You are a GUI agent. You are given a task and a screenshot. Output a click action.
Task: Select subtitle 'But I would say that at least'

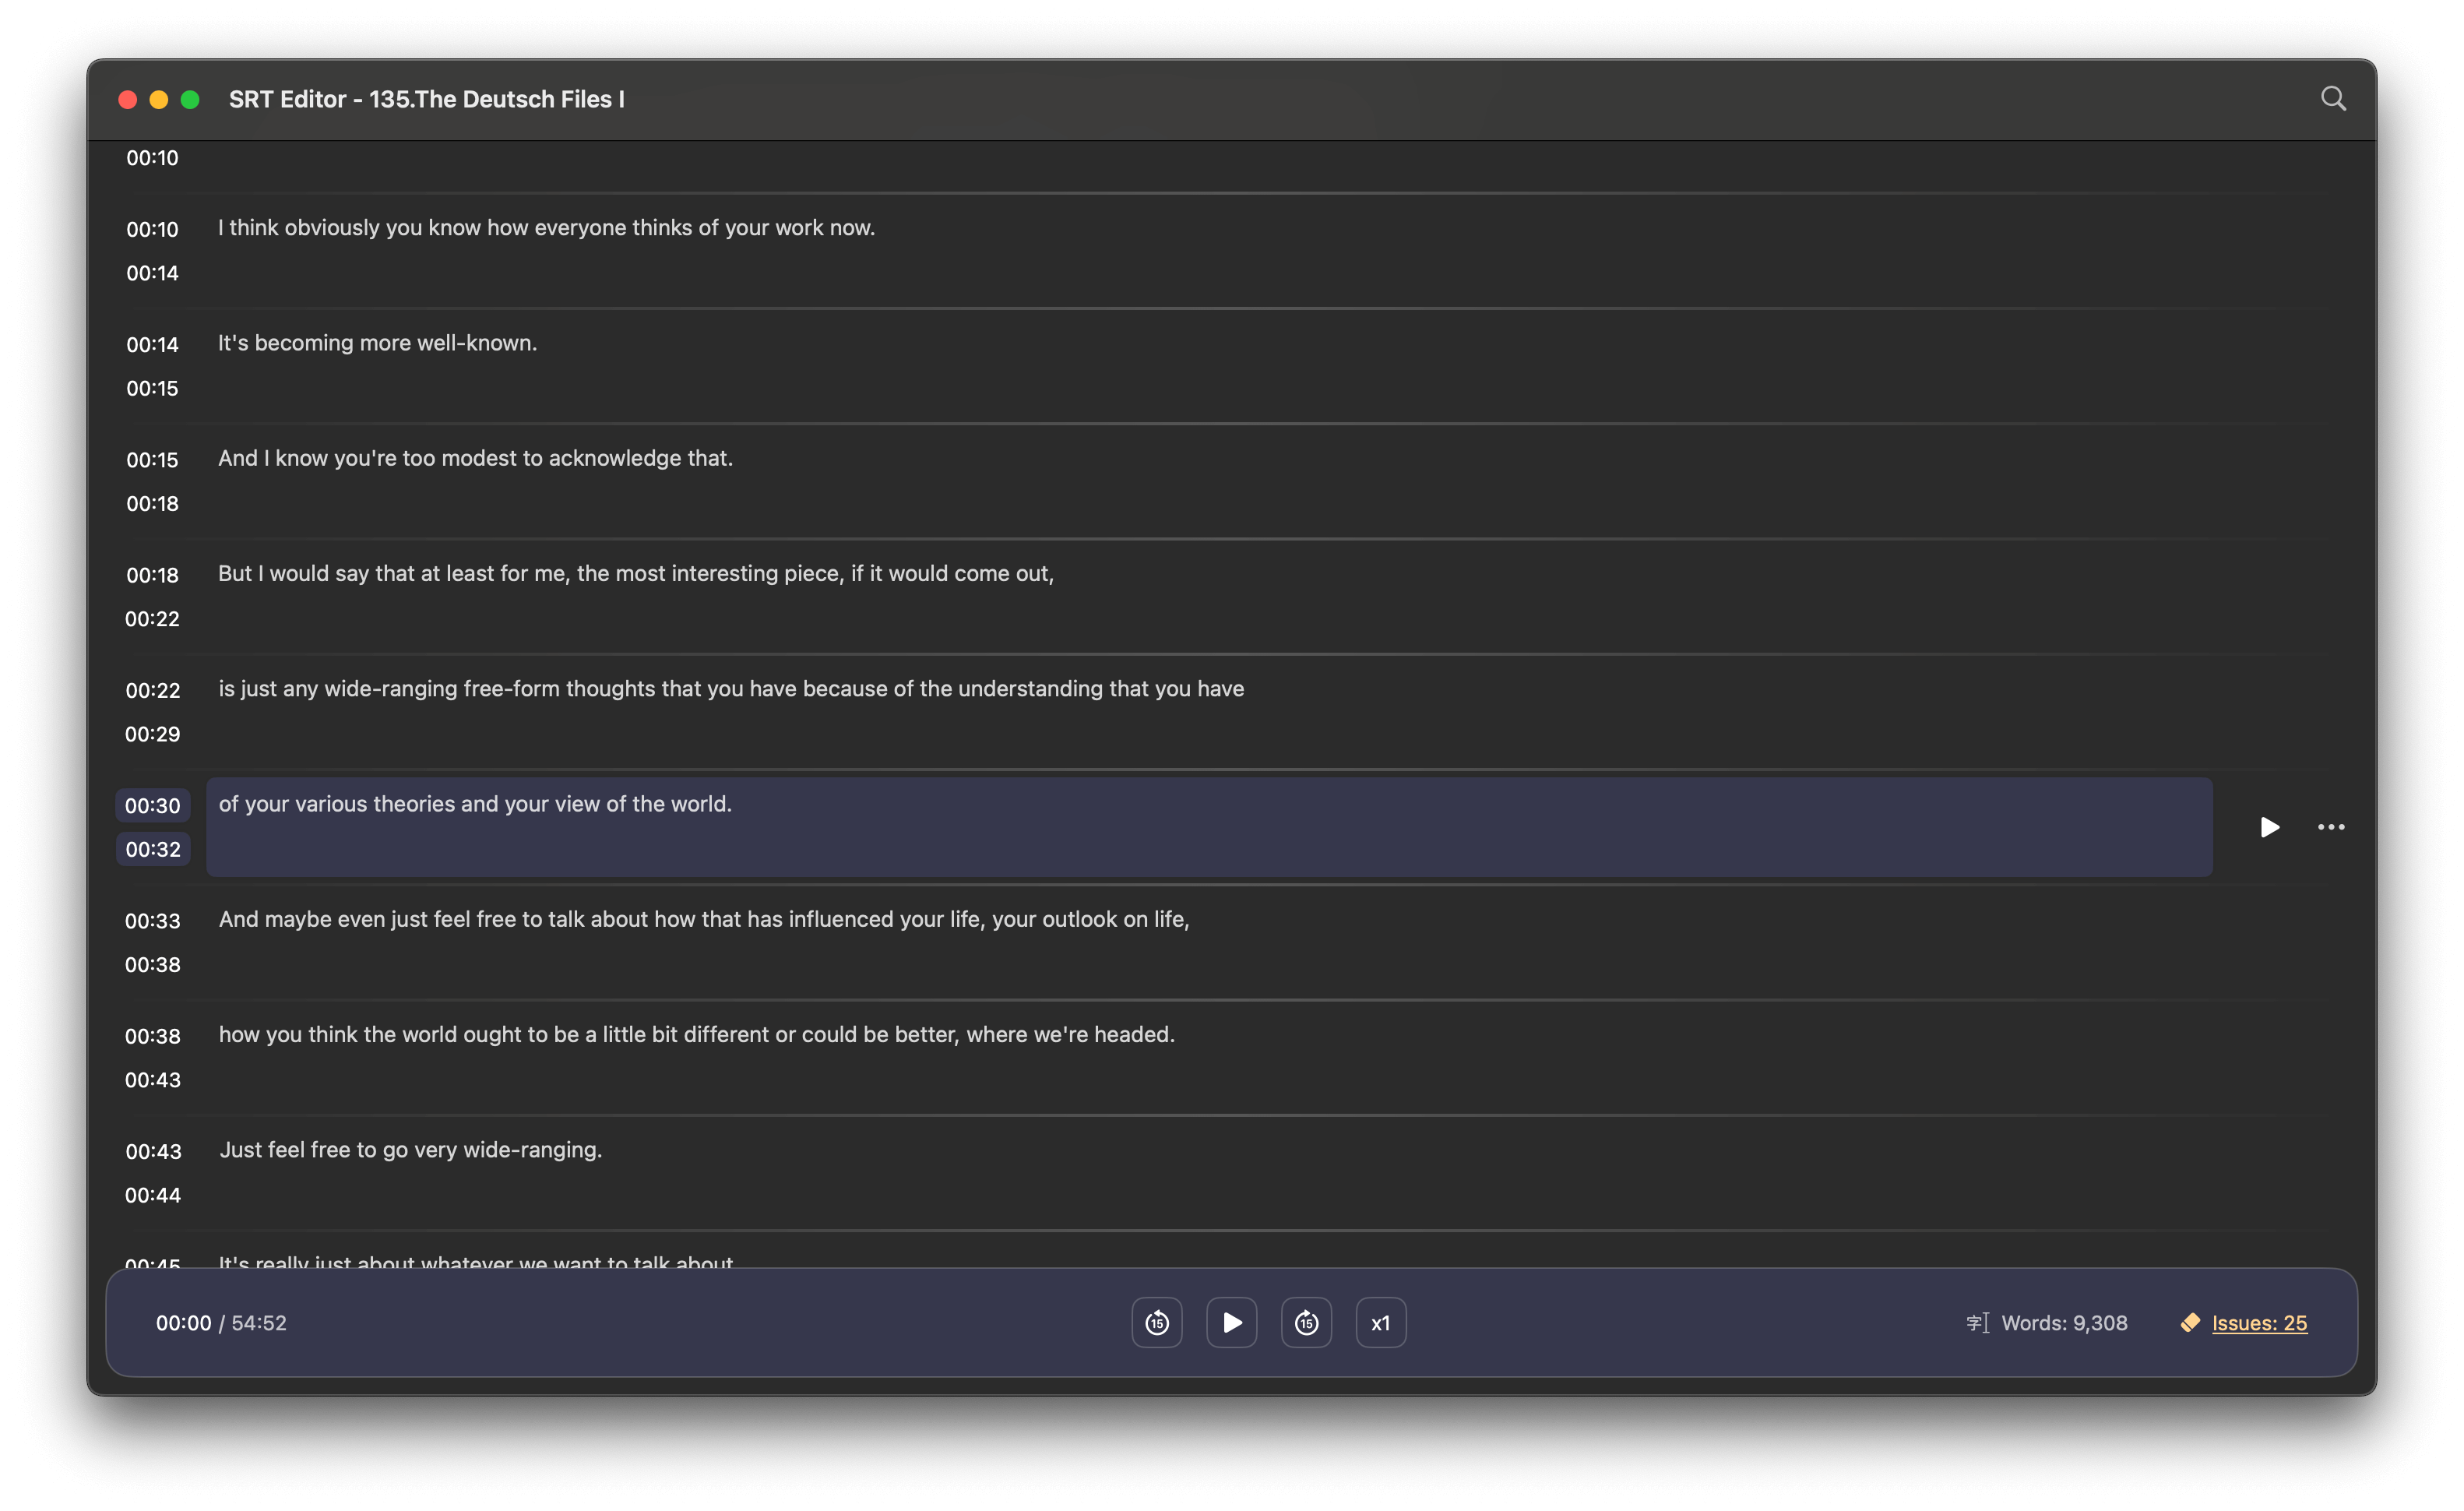(x=636, y=573)
